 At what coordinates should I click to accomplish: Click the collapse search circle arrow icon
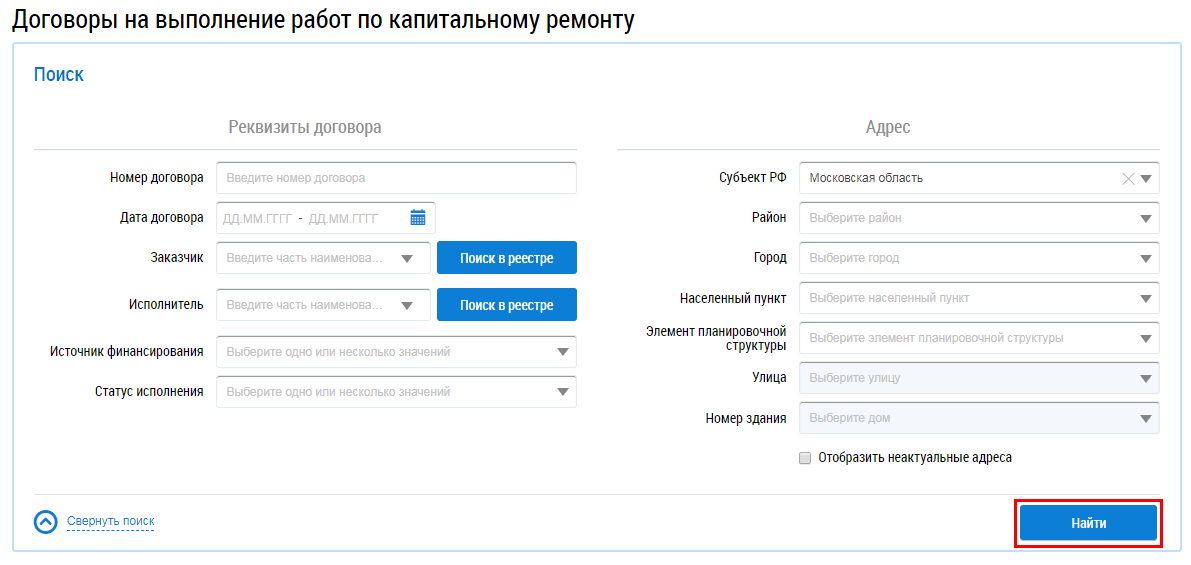(46, 522)
